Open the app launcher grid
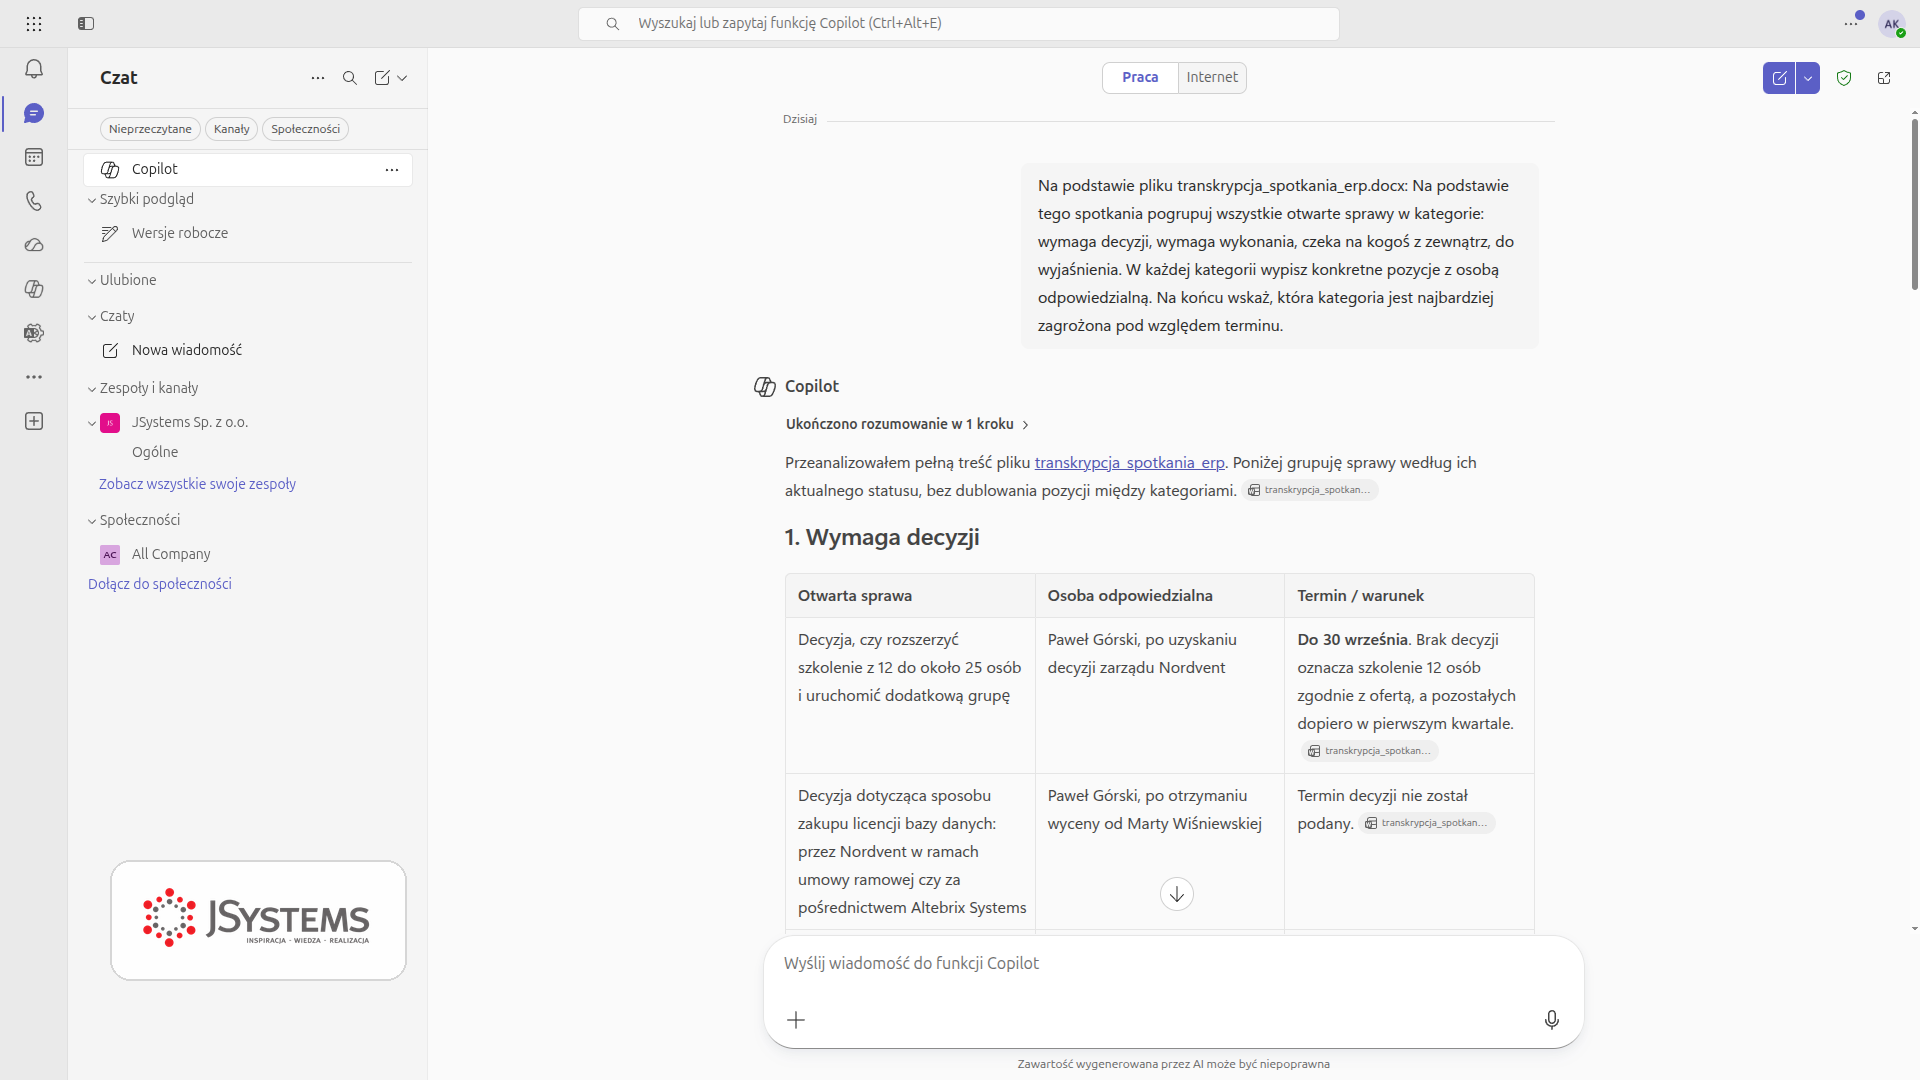 click(34, 24)
